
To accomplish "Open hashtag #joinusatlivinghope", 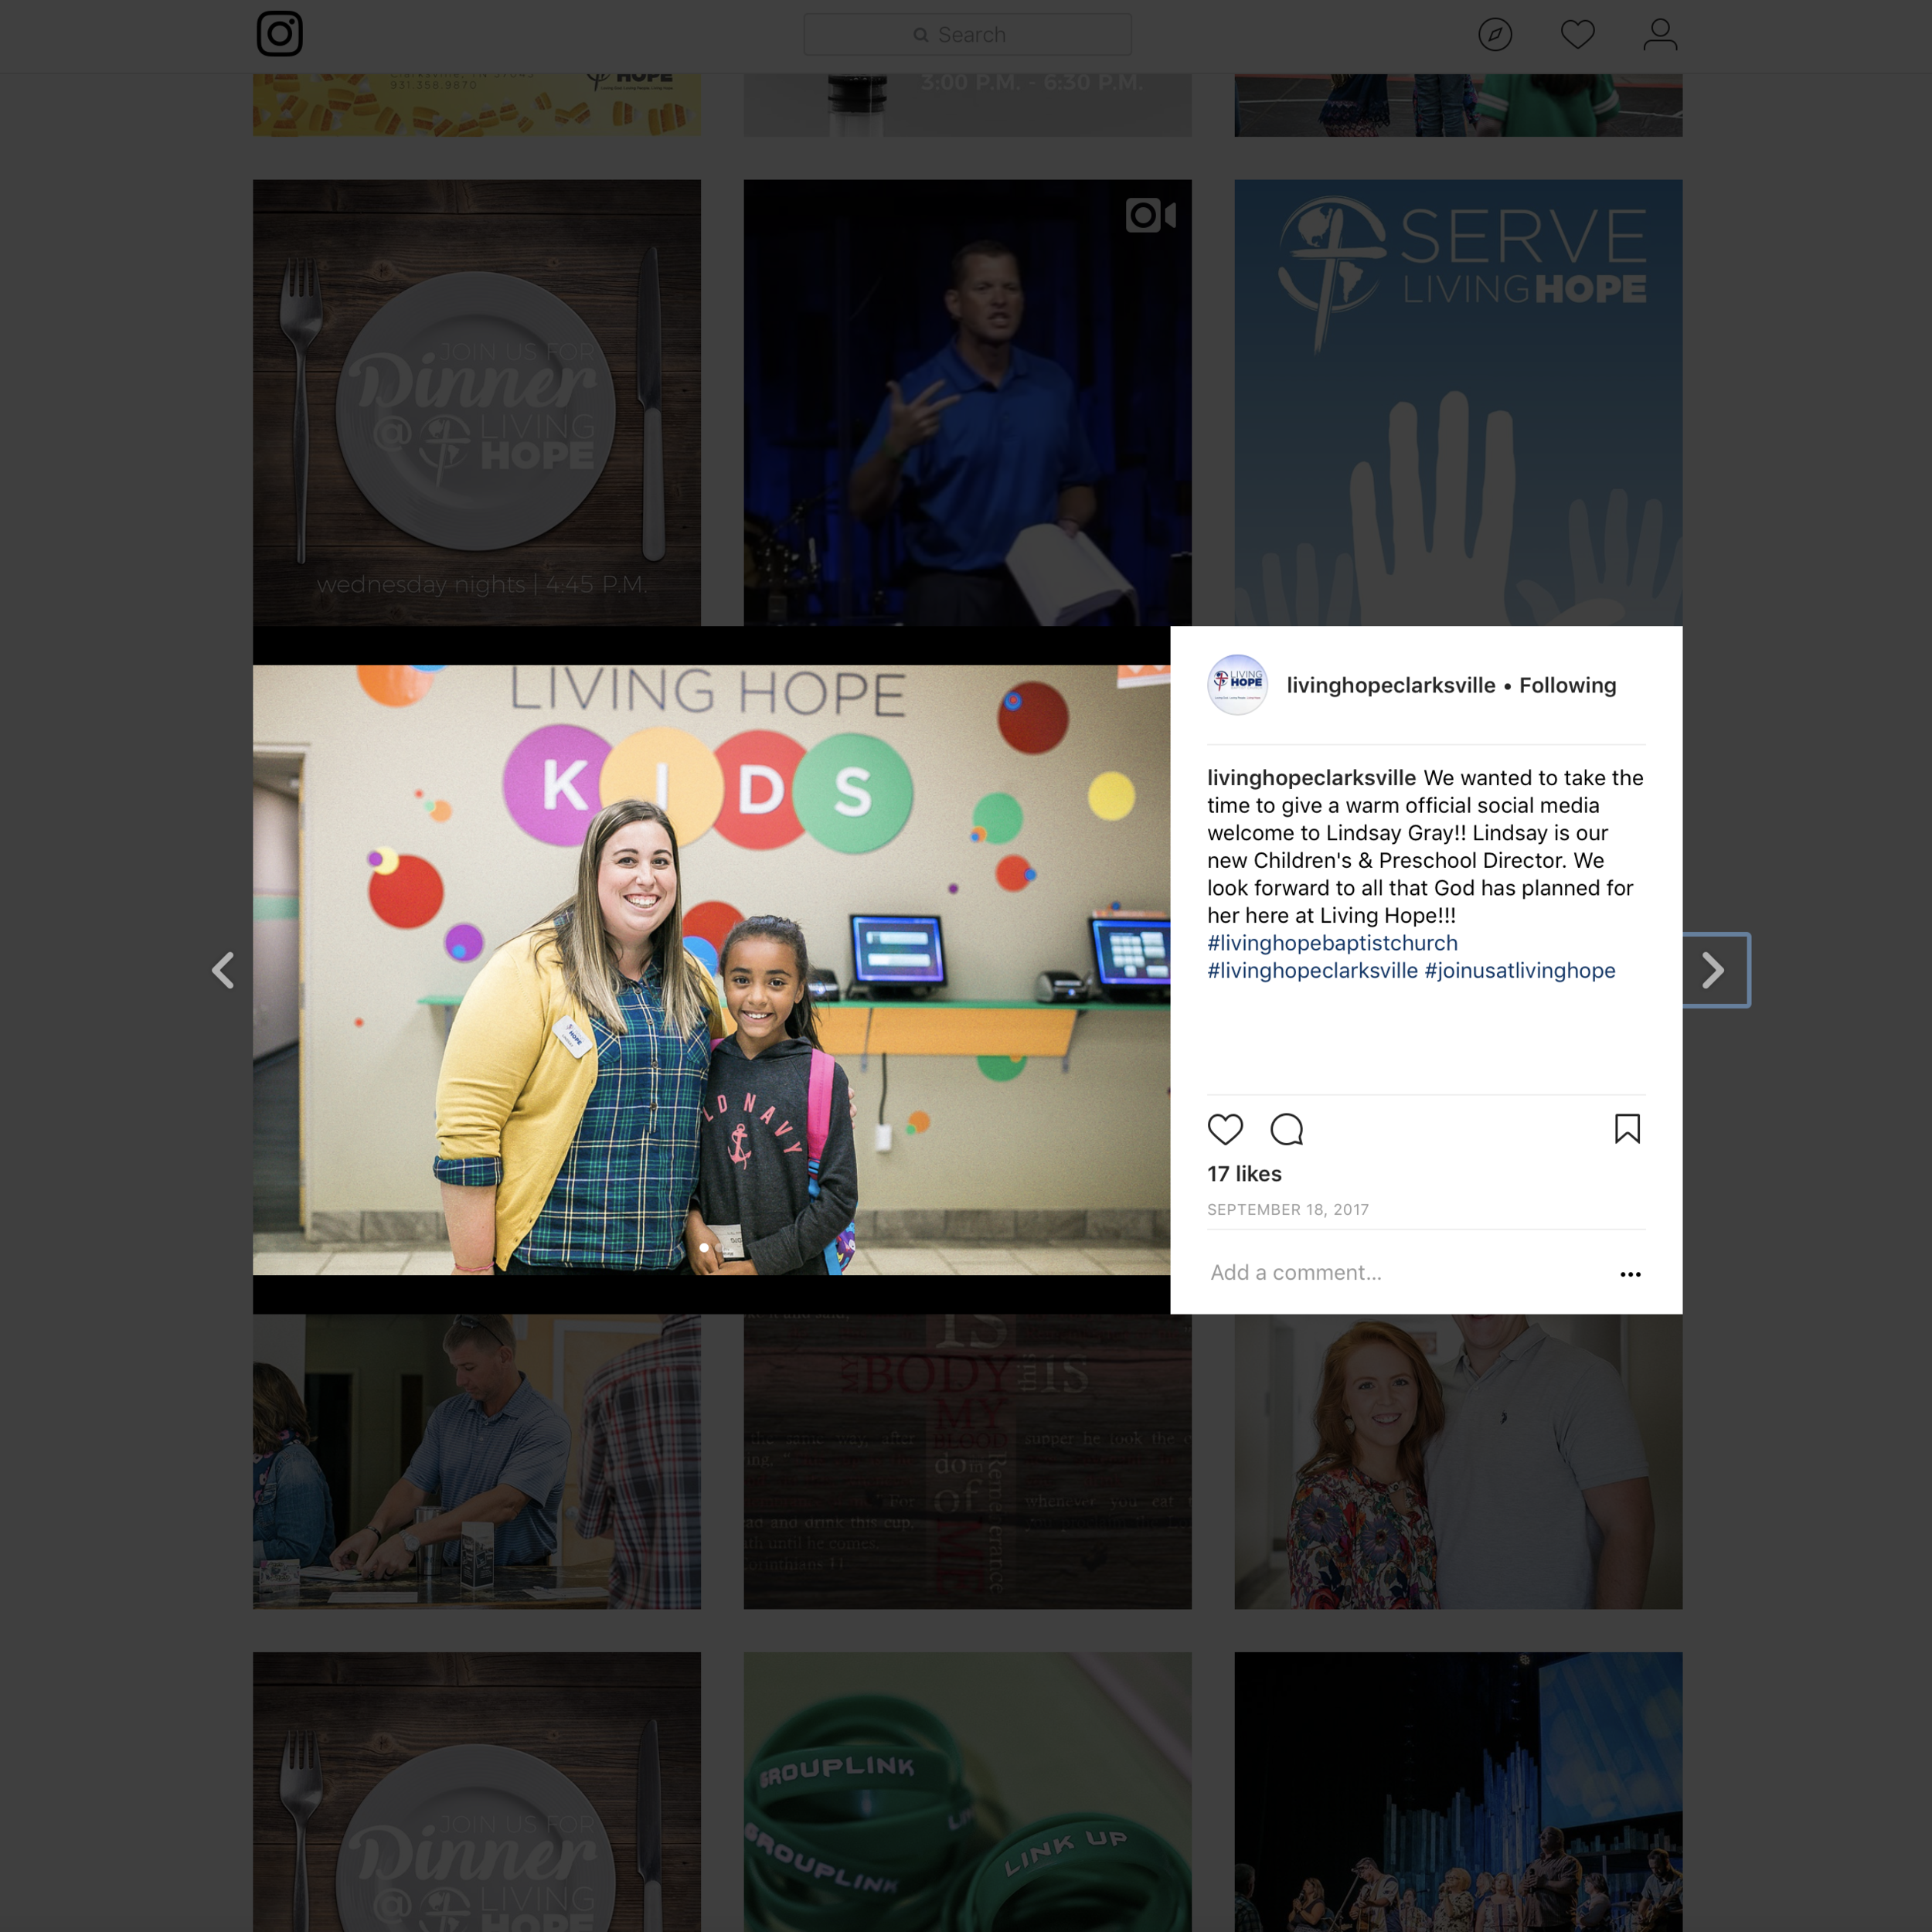I will pyautogui.click(x=1519, y=970).
